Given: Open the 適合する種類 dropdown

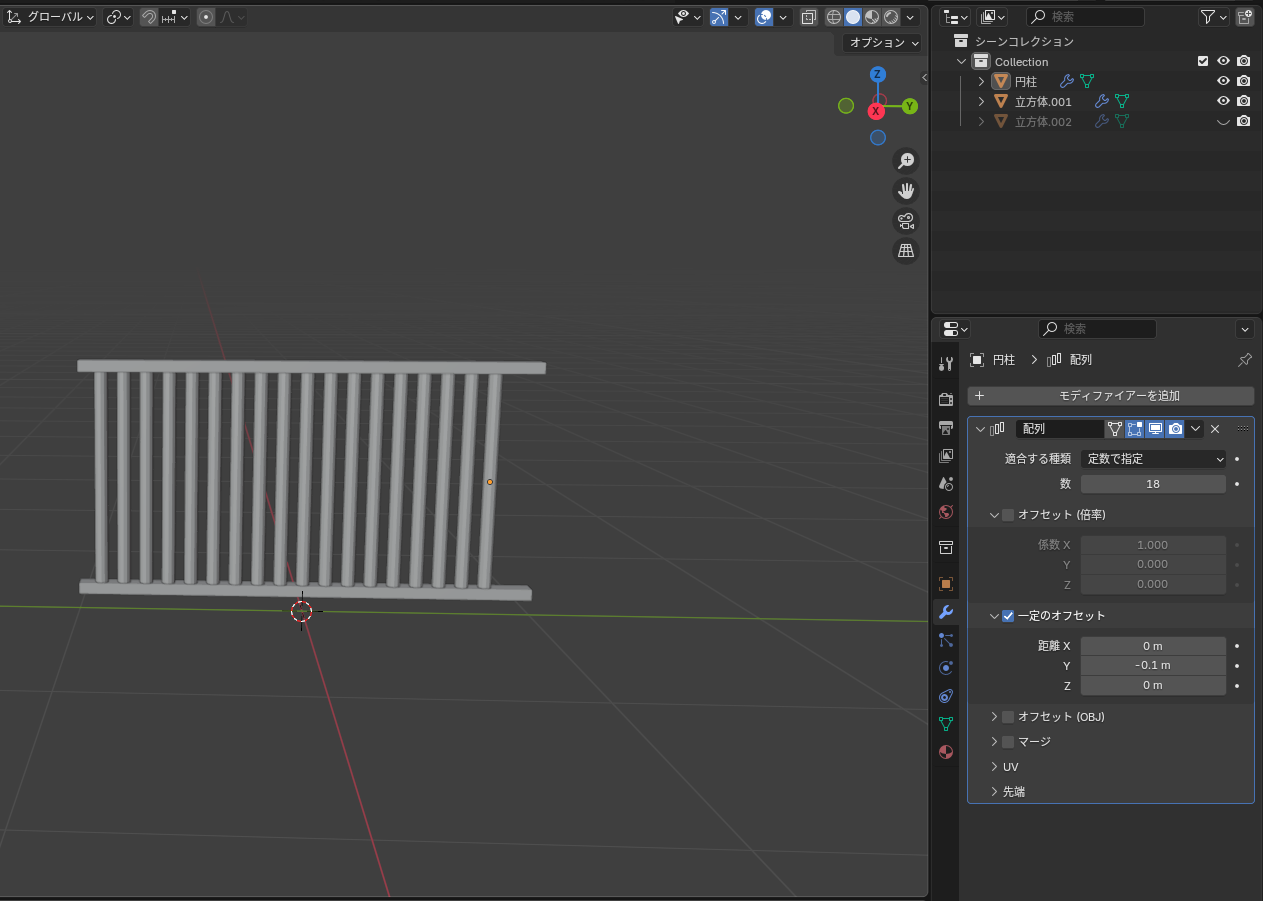Looking at the screenshot, I should pyautogui.click(x=1153, y=459).
